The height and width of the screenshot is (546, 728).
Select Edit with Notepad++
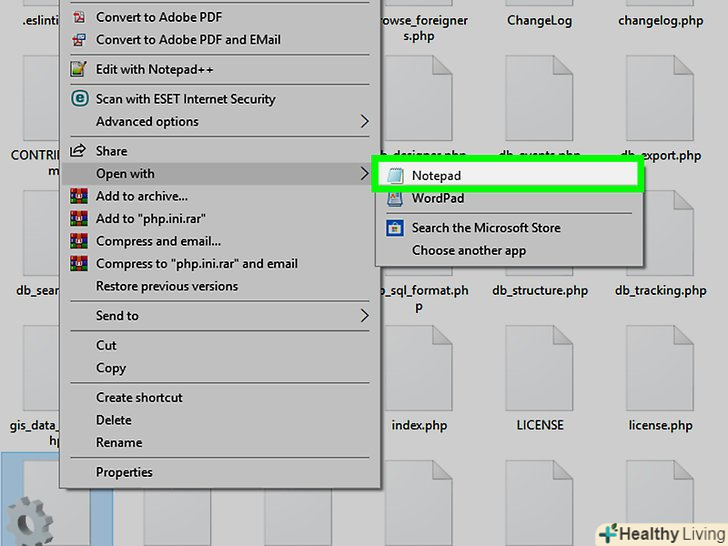(220, 69)
